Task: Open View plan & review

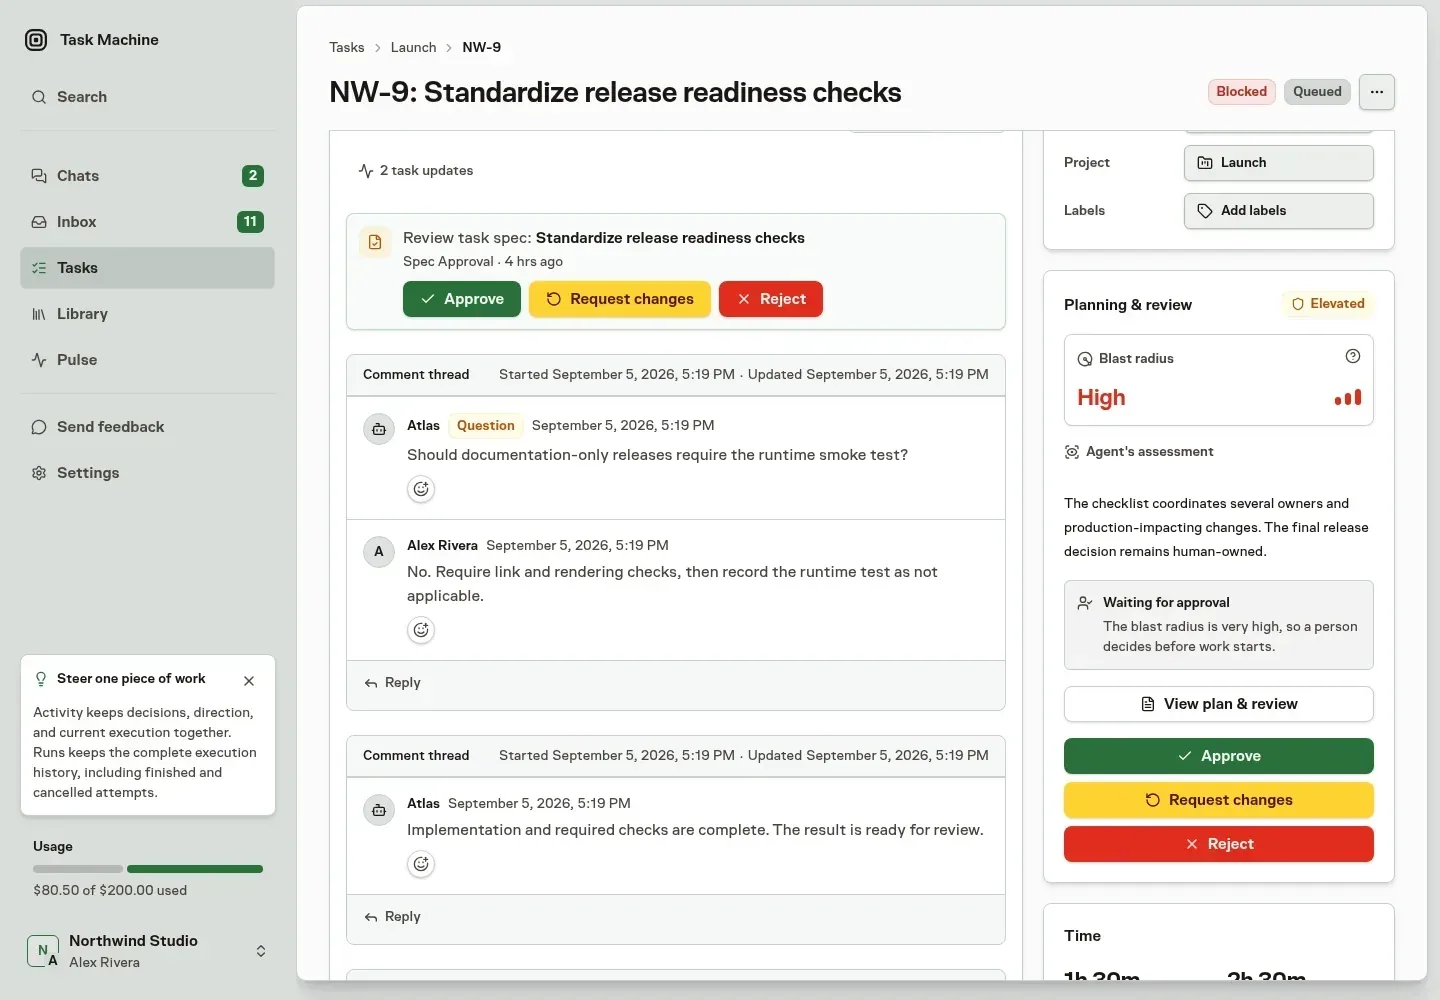Action: tap(1219, 704)
